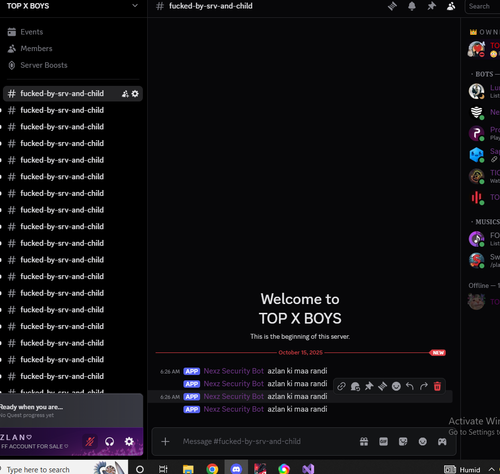The width and height of the screenshot is (500, 474).
Task: Copy message link from hover toolbar
Action: pyautogui.click(x=341, y=386)
